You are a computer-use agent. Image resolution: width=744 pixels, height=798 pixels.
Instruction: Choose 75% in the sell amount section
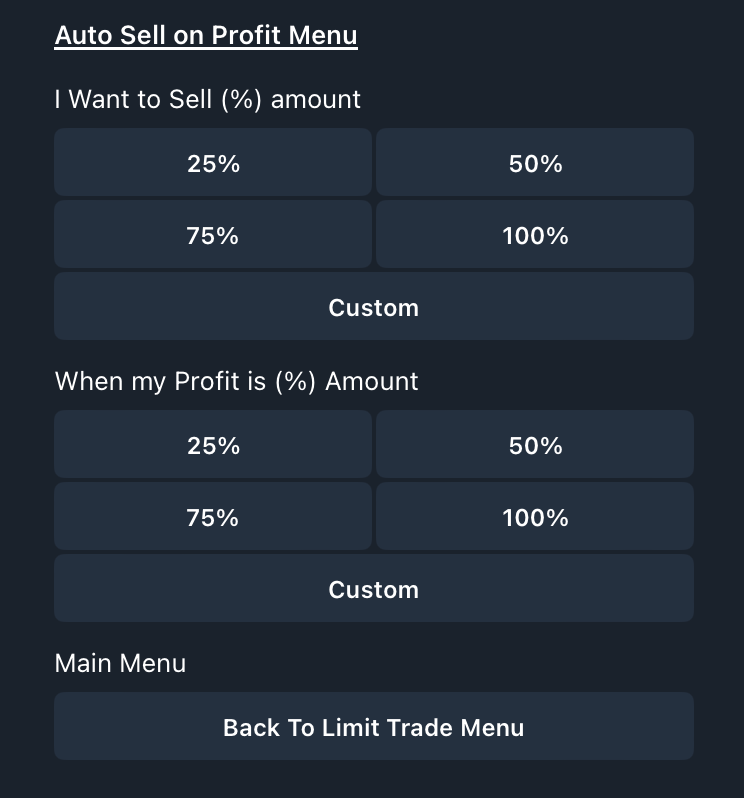(213, 235)
